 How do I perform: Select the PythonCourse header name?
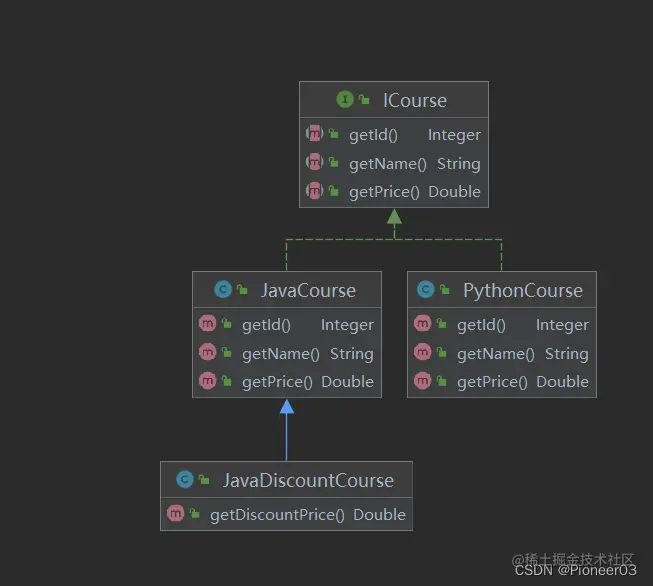[523, 290]
